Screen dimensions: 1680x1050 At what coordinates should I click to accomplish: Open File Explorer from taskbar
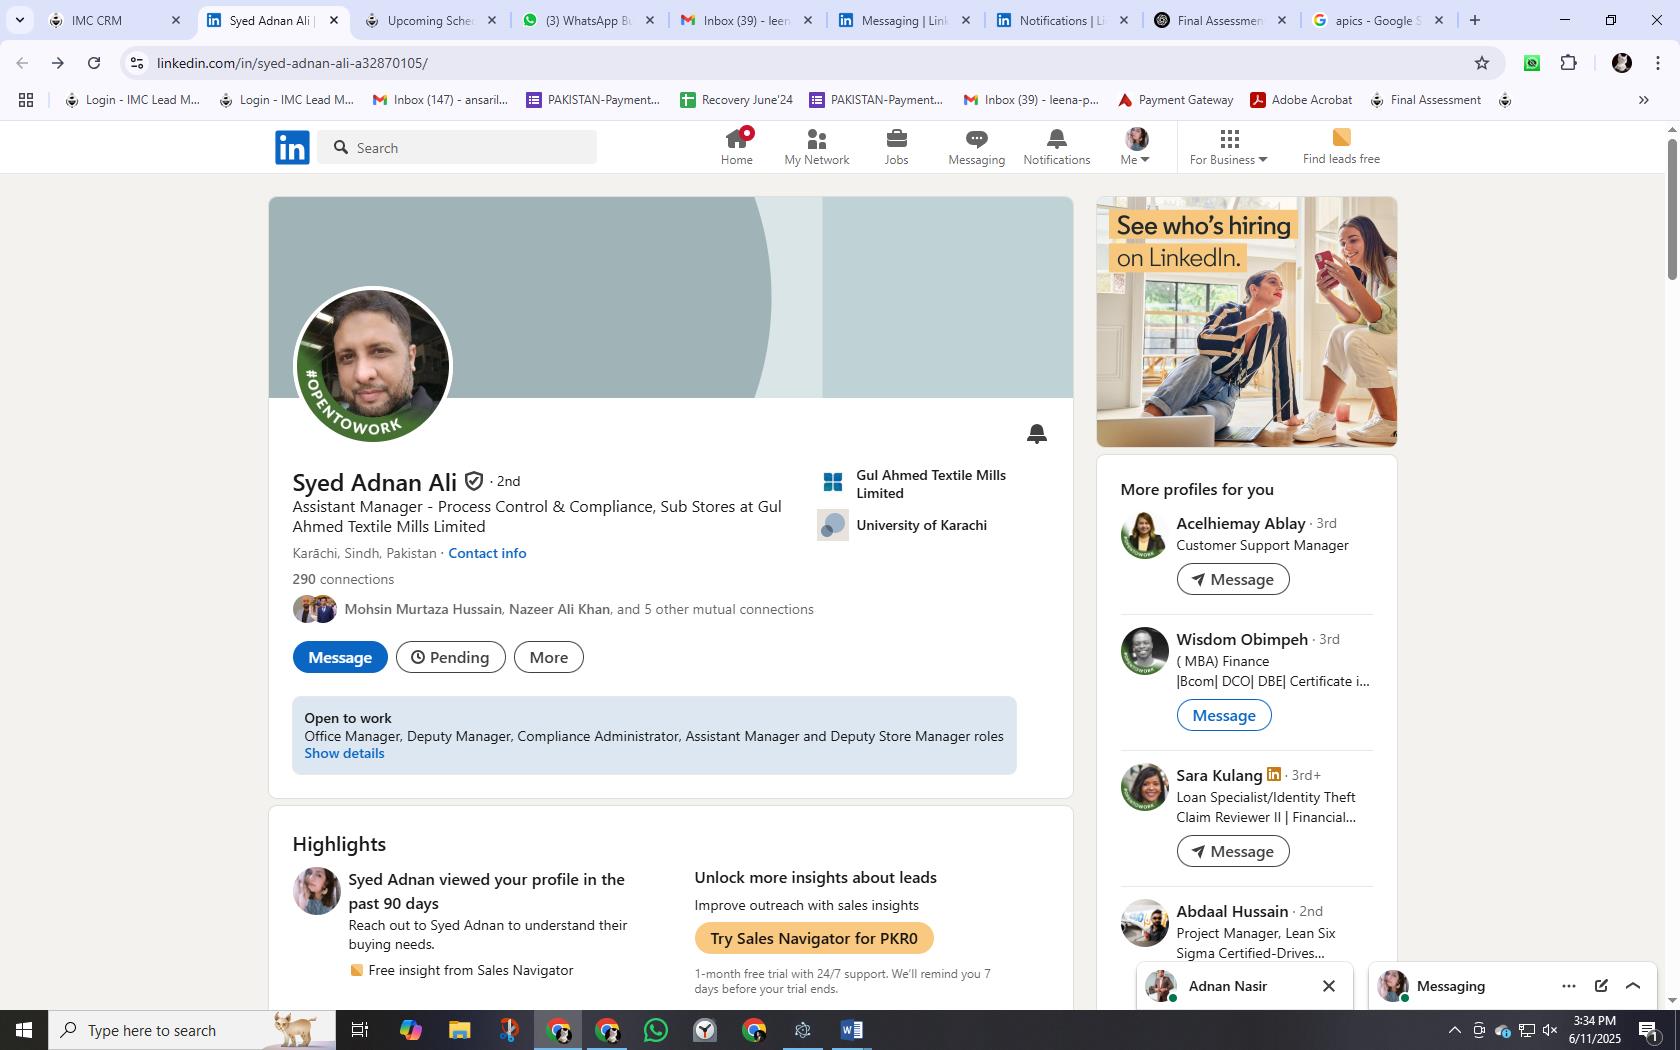coord(459,1030)
